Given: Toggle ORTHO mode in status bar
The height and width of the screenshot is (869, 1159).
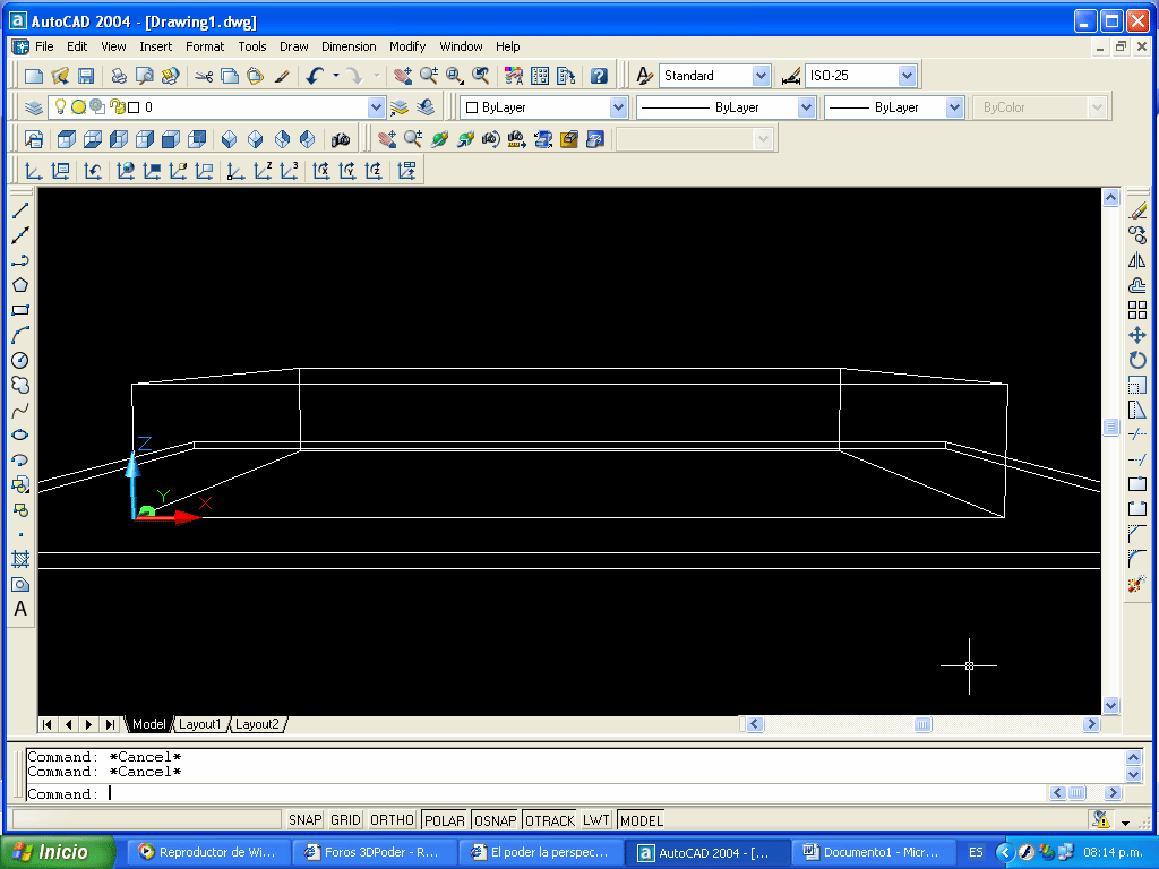Looking at the screenshot, I should coord(392,820).
